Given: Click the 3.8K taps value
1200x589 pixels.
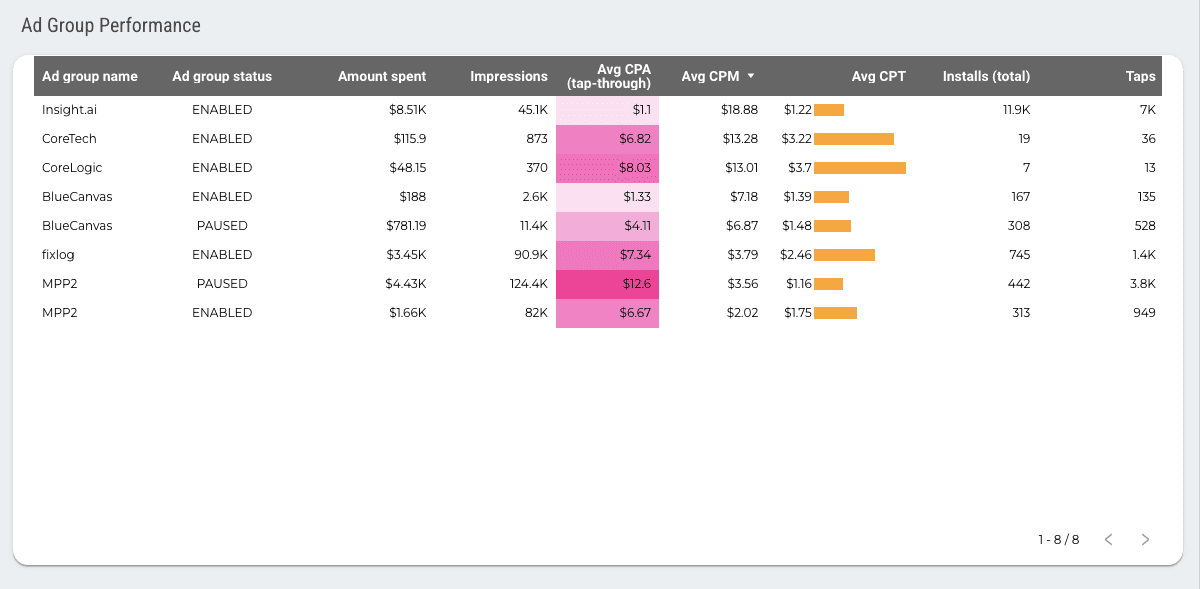Looking at the screenshot, I should point(1143,283).
